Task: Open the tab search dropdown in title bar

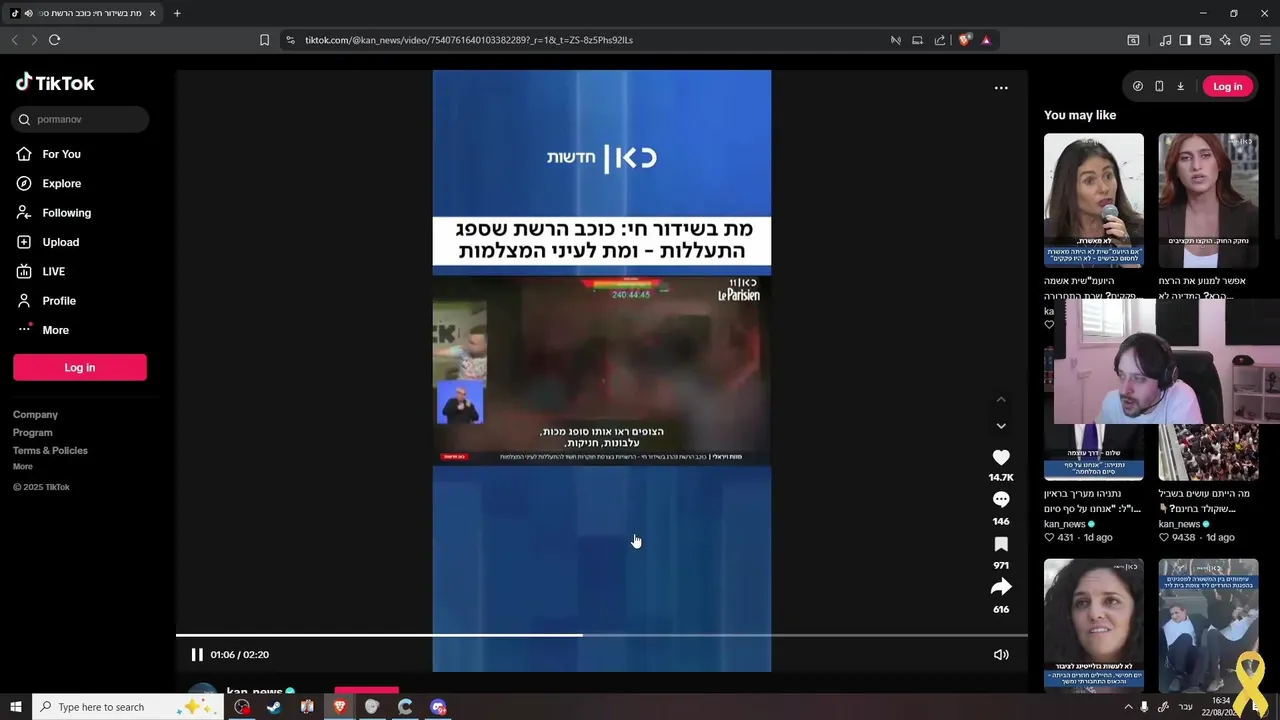Action: point(1133,40)
